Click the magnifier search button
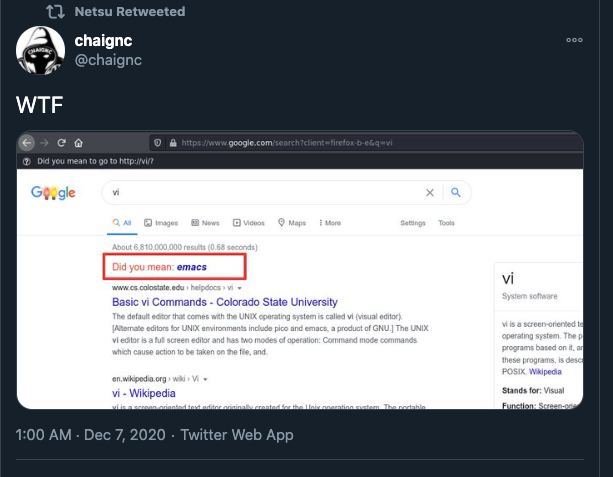613x477 pixels. [x=456, y=192]
